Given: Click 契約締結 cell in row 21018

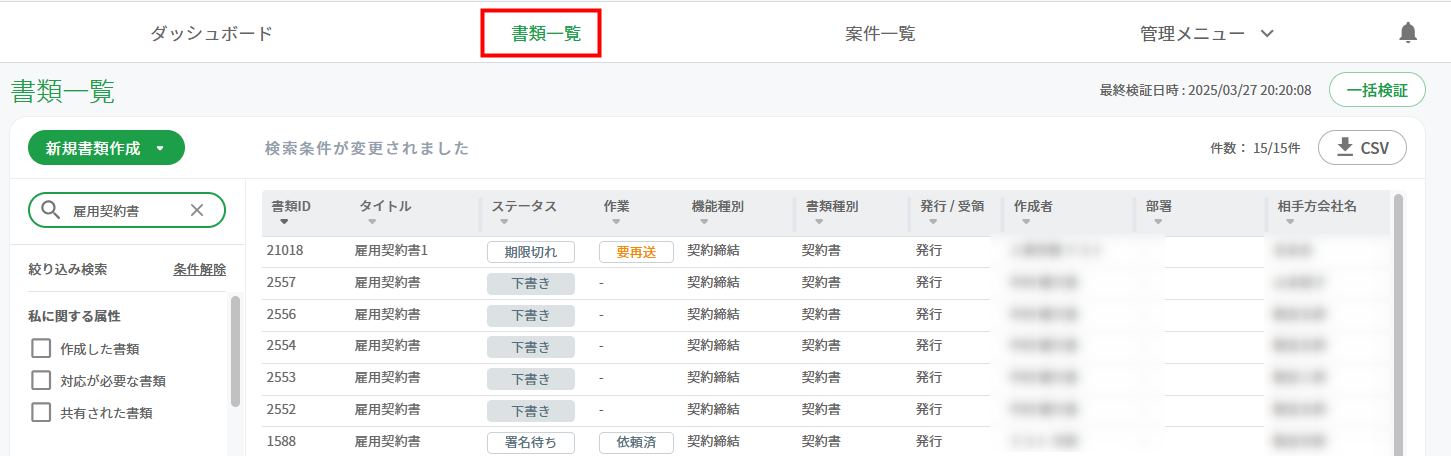Looking at the screenshot, I should click(x=713, y=251).
